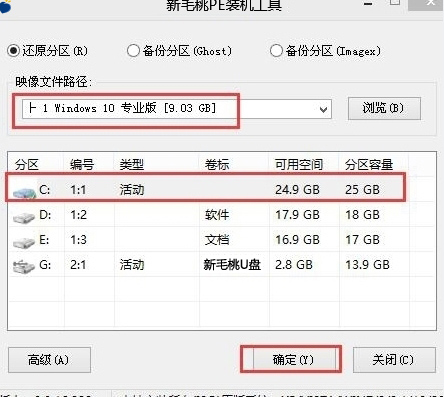
Task: Click the E: drive icon
Action: point(24,242)
